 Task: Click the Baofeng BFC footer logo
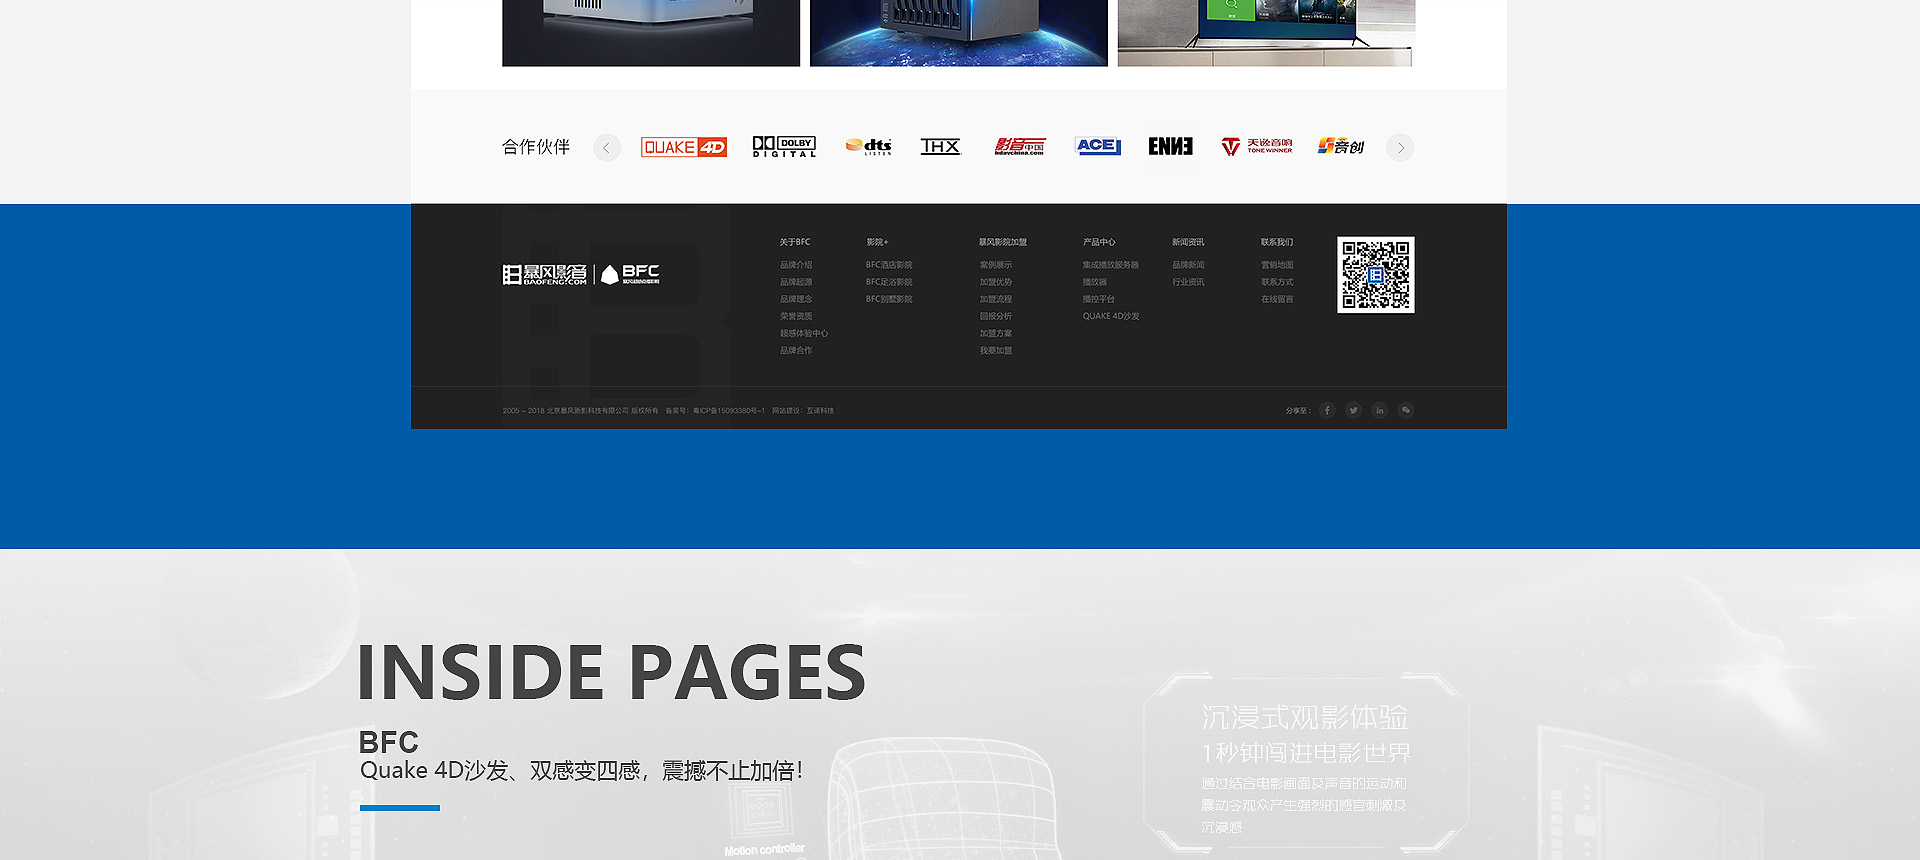click(581, 274)
